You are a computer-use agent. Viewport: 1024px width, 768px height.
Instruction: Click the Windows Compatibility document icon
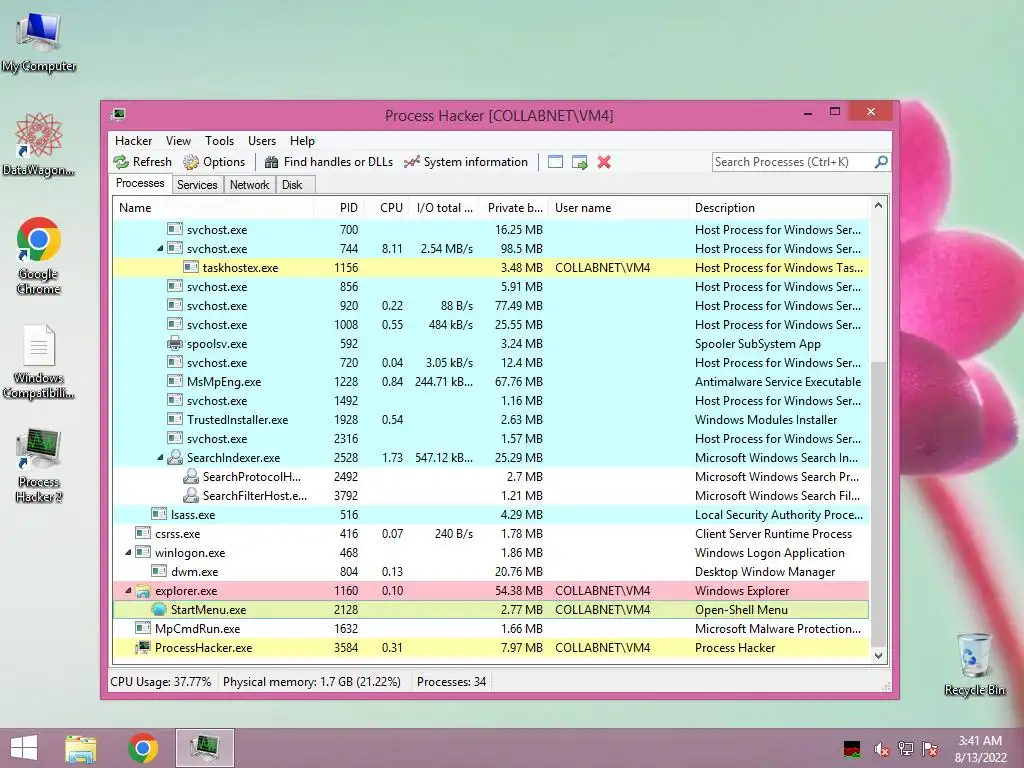point(39,361)
